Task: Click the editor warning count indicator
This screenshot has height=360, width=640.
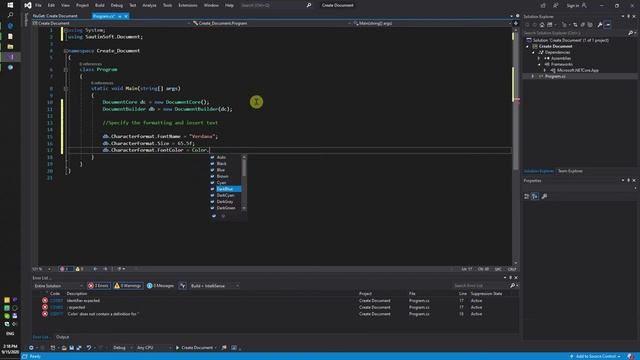Action: click(x=80, y=269)
